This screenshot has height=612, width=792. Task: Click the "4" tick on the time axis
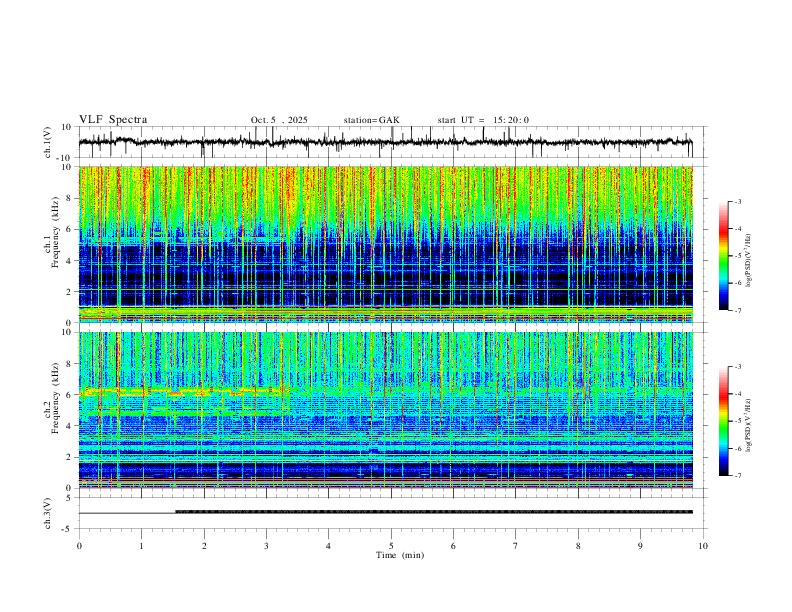329,546
